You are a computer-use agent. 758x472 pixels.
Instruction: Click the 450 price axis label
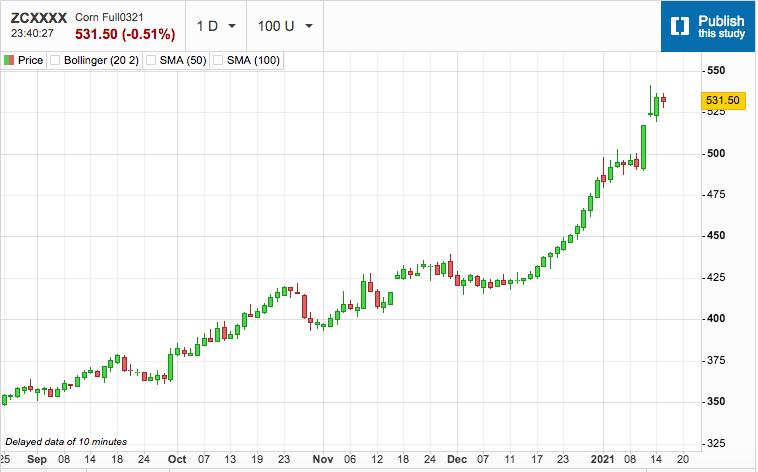tap(716, 236)
